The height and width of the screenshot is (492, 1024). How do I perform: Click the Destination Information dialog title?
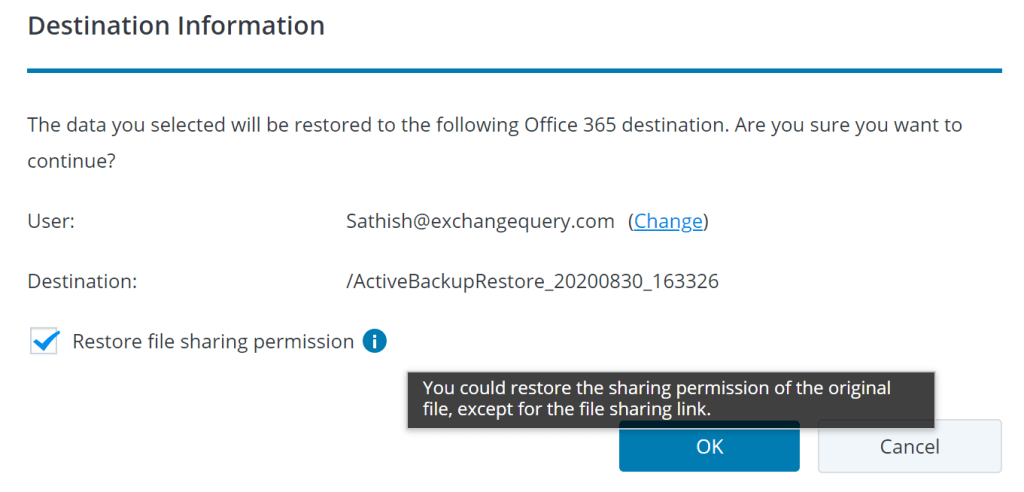point(176,26)
